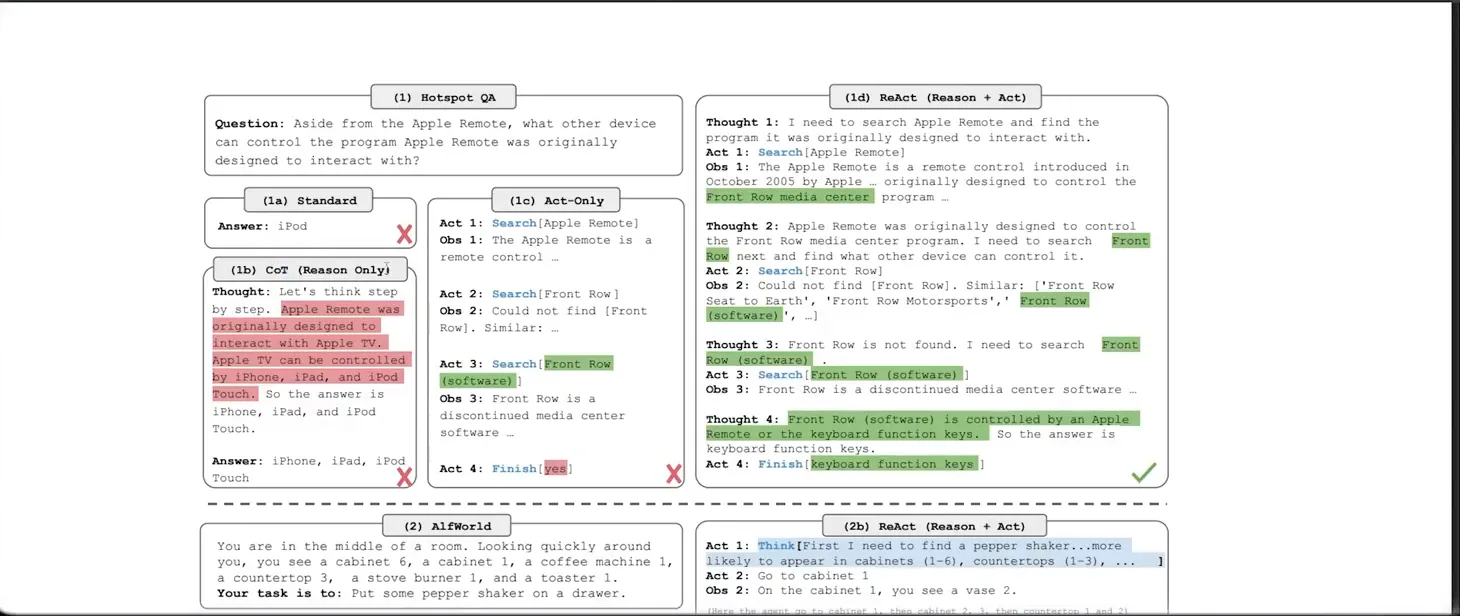
Task: Click green-highlighted "Front Row media center" in Obs 1
Action: pos(790,197)
